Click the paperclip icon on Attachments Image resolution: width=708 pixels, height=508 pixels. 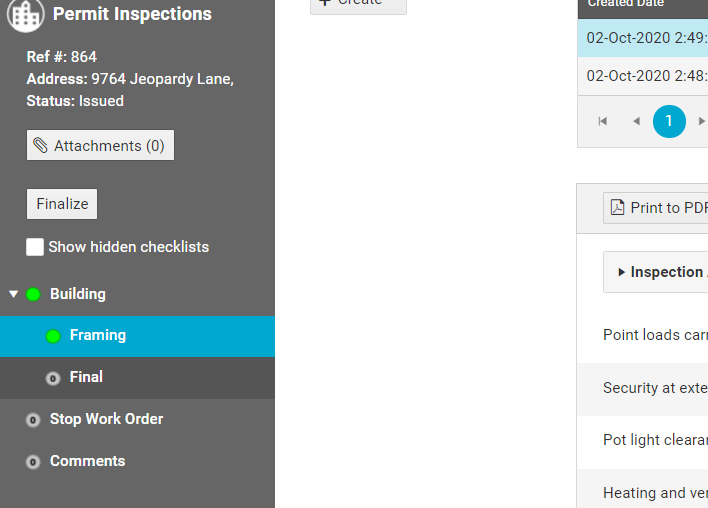click(40, 146)
